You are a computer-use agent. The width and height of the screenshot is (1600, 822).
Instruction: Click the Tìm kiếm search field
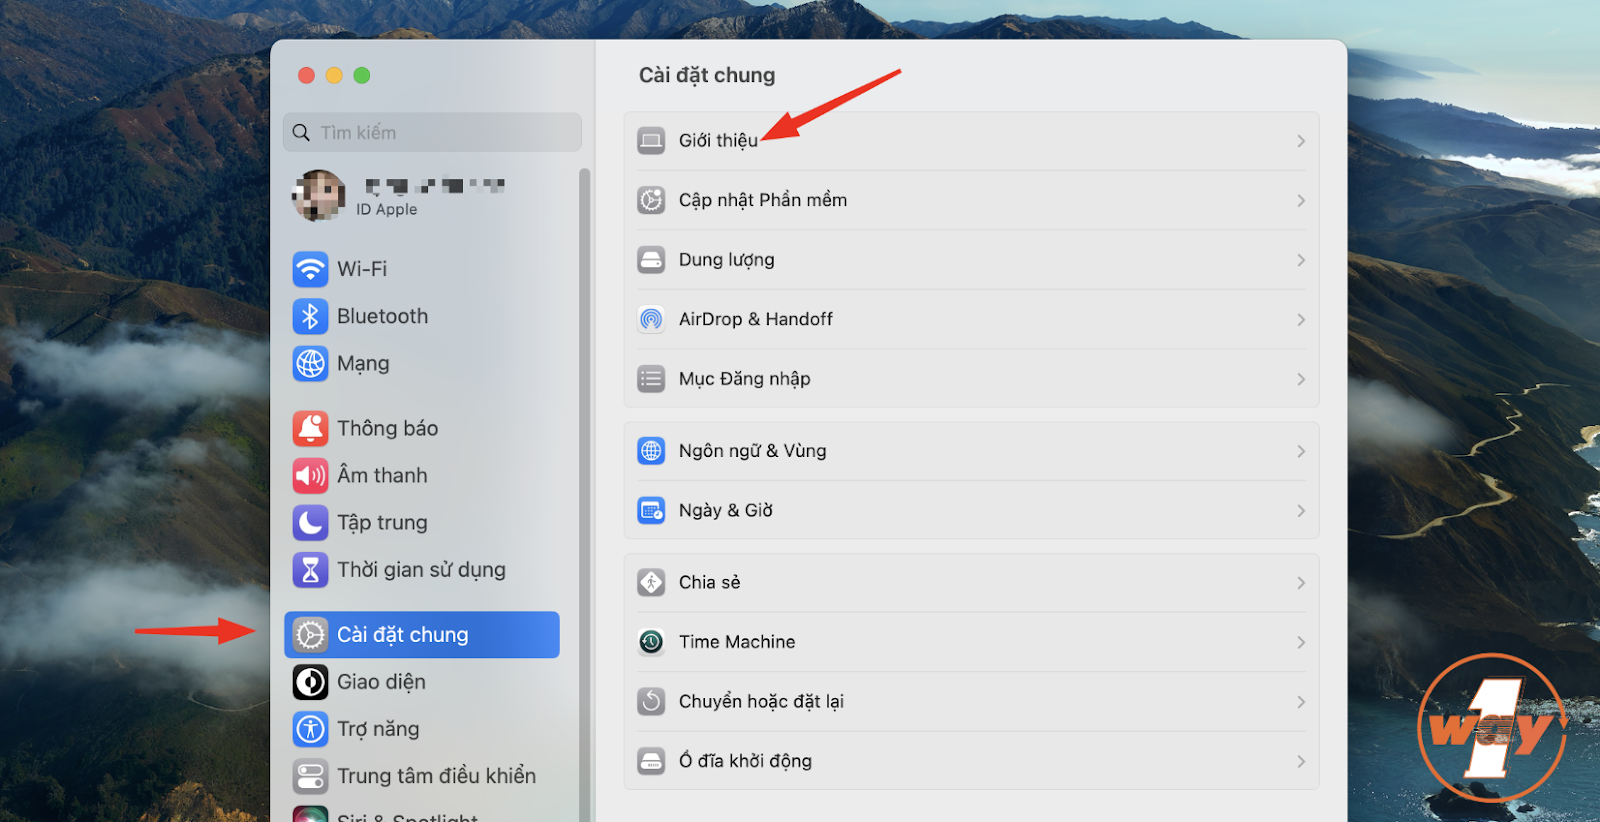click(x=432, y=132)
